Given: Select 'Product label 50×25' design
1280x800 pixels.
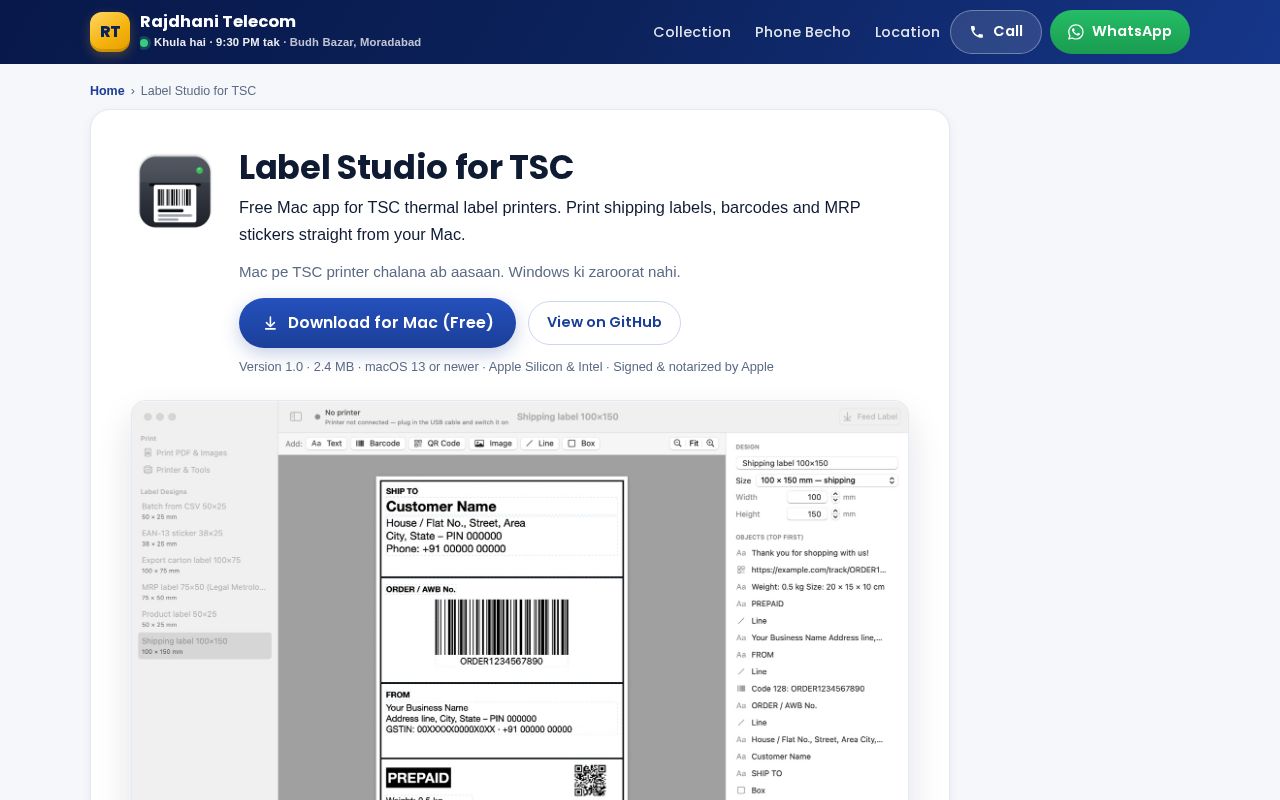Looking at the screenshot, I should pos(205,619).
